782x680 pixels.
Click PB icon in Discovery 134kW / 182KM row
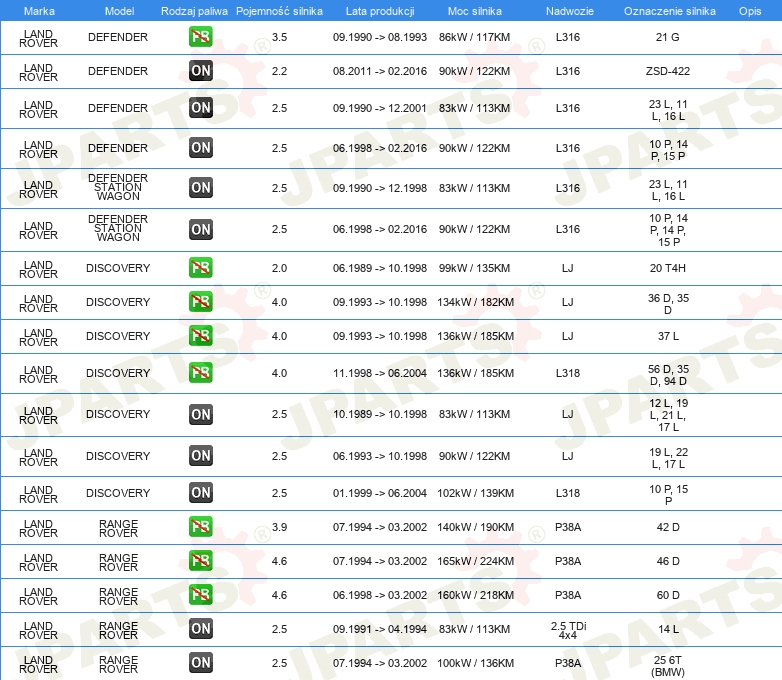pos(200,302)
